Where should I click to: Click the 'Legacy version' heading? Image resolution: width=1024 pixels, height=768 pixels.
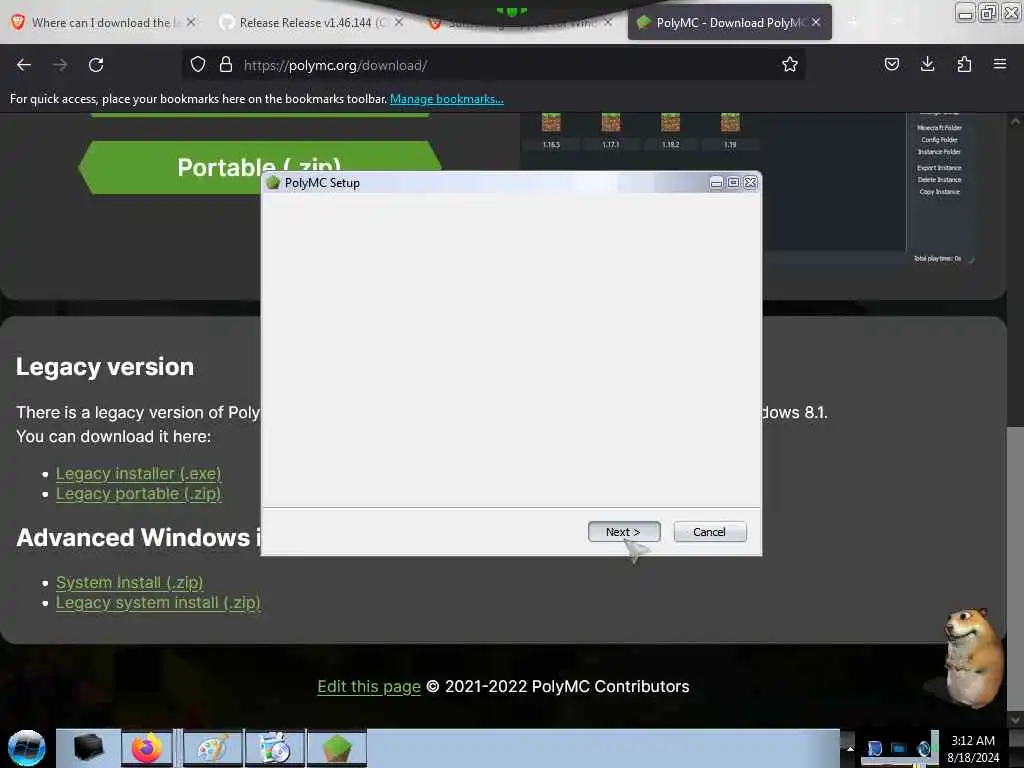pyautogui.click(x=105, y=366)
